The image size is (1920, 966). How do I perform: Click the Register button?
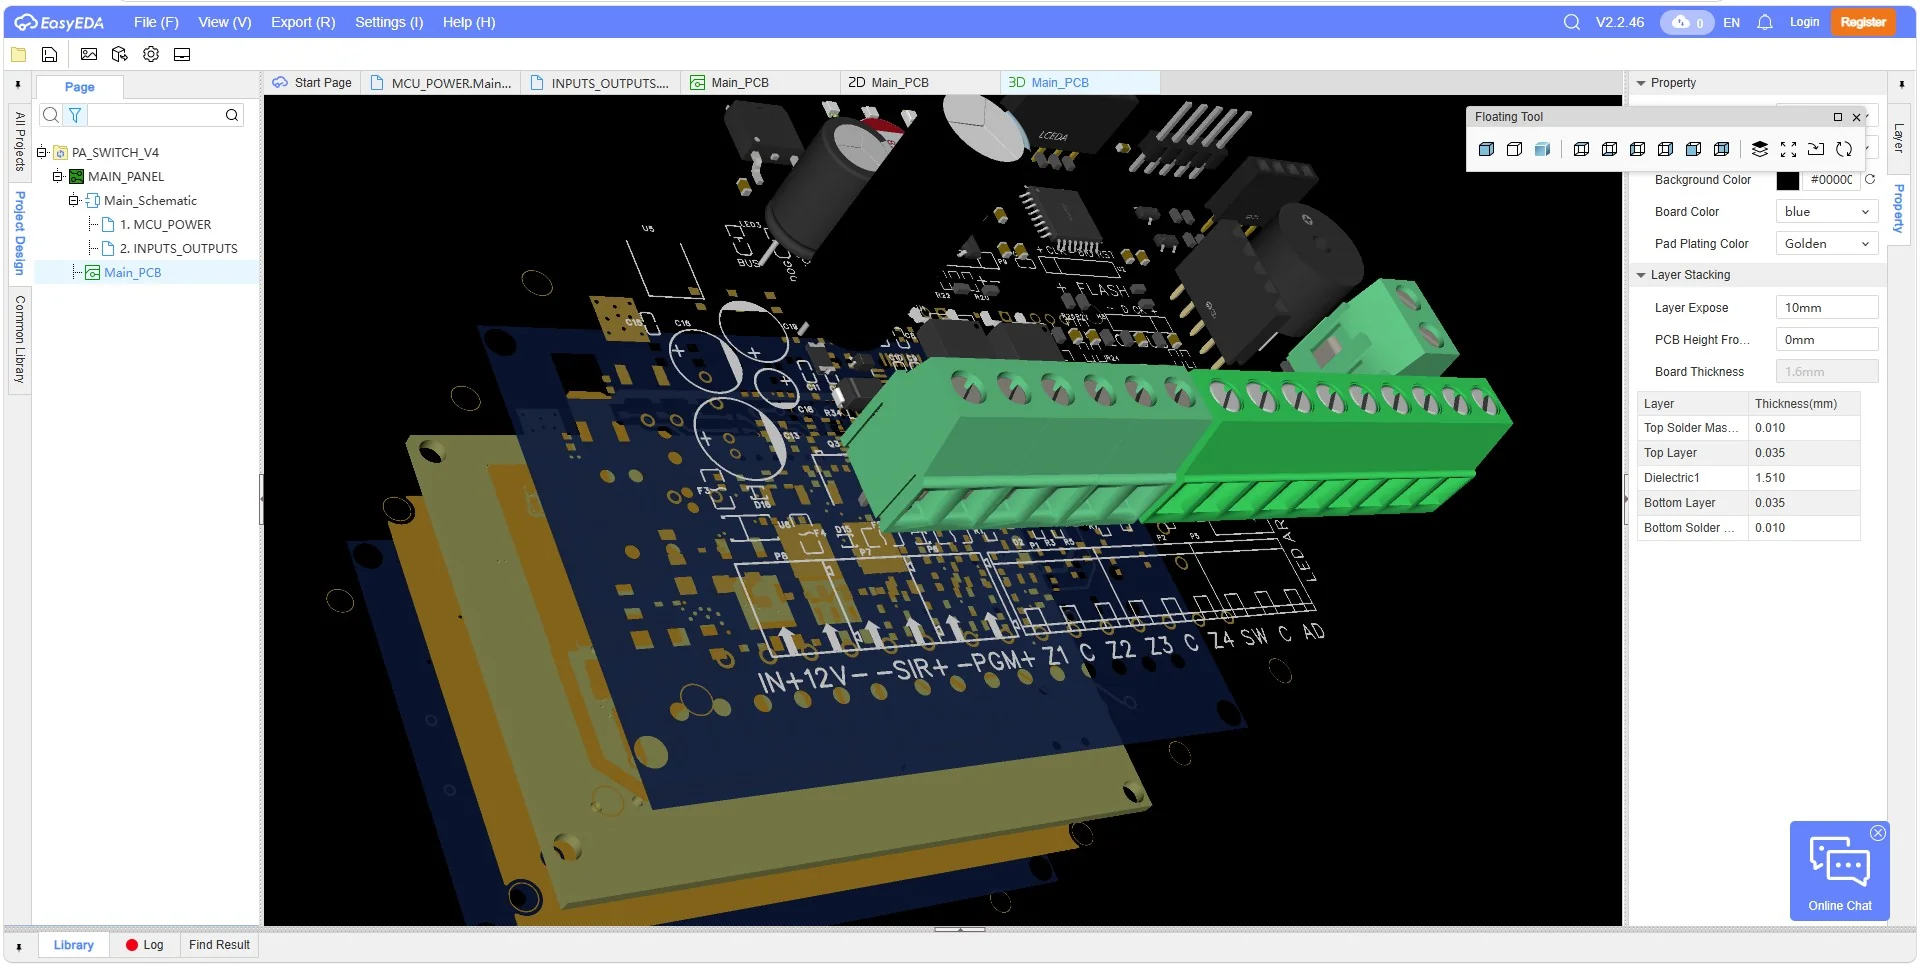point(1863,21)
